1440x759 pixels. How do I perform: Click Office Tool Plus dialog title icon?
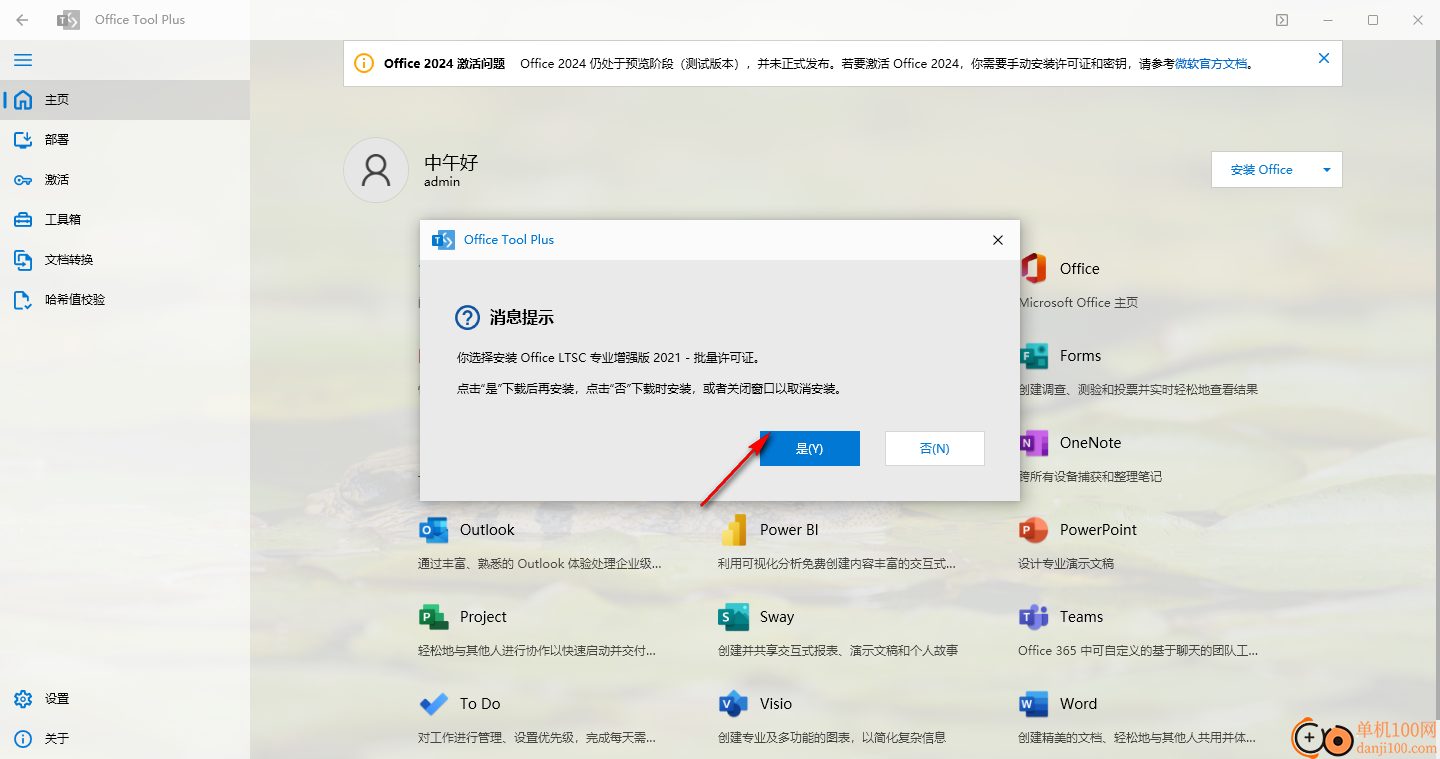point(443,240)
